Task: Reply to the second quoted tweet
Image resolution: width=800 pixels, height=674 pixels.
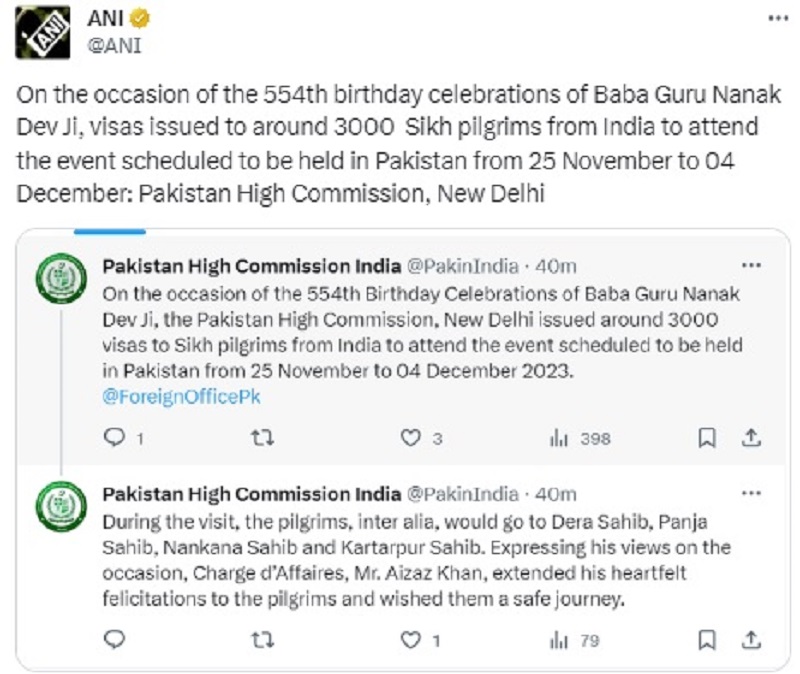Action: (x=114, y=639)
